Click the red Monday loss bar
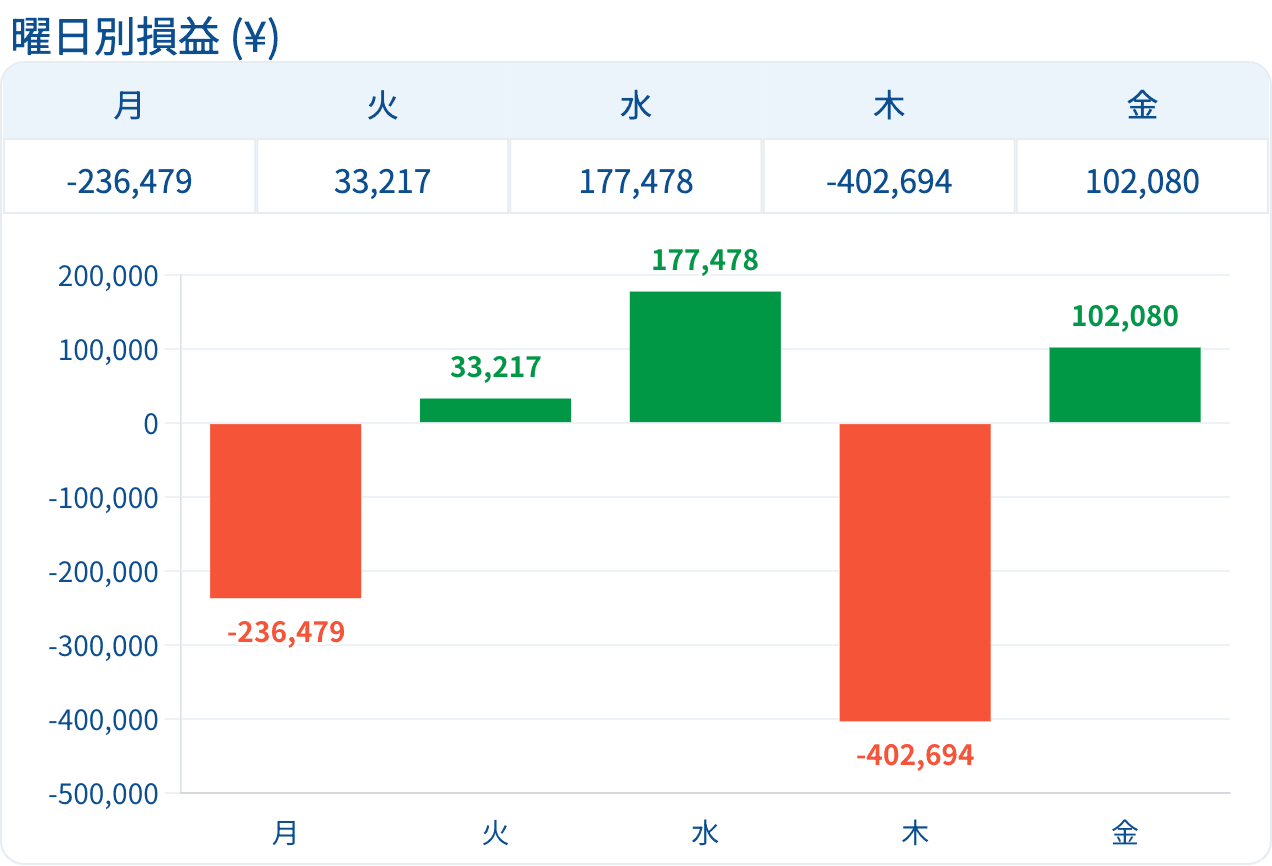 pos(285,511)
